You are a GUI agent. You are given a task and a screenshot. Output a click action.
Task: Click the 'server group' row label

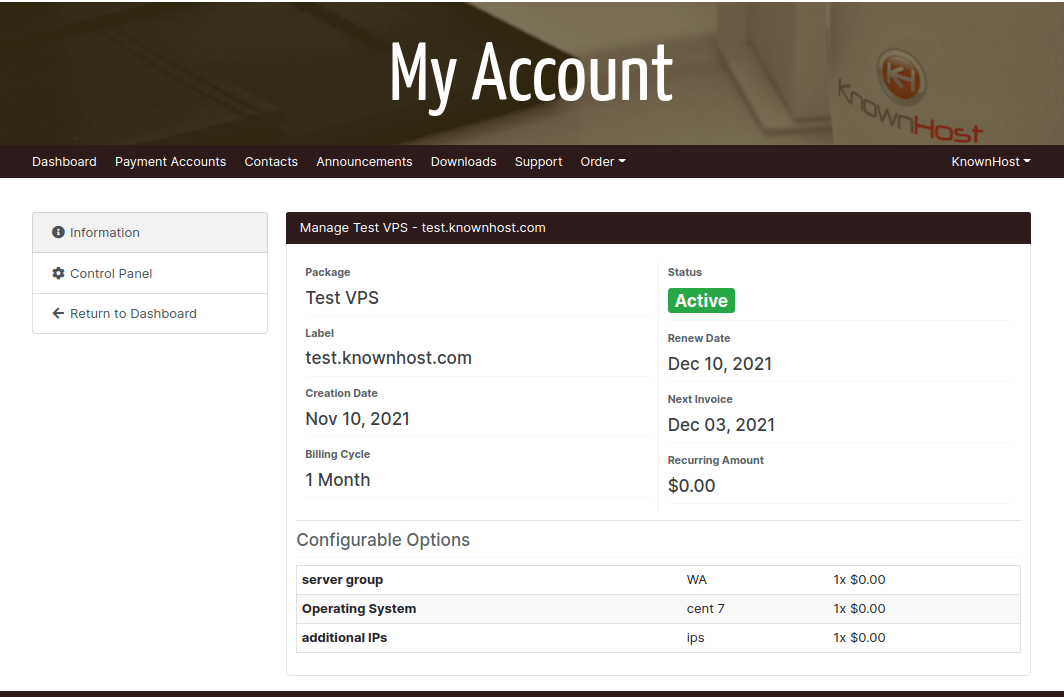(x=343, y=580)
